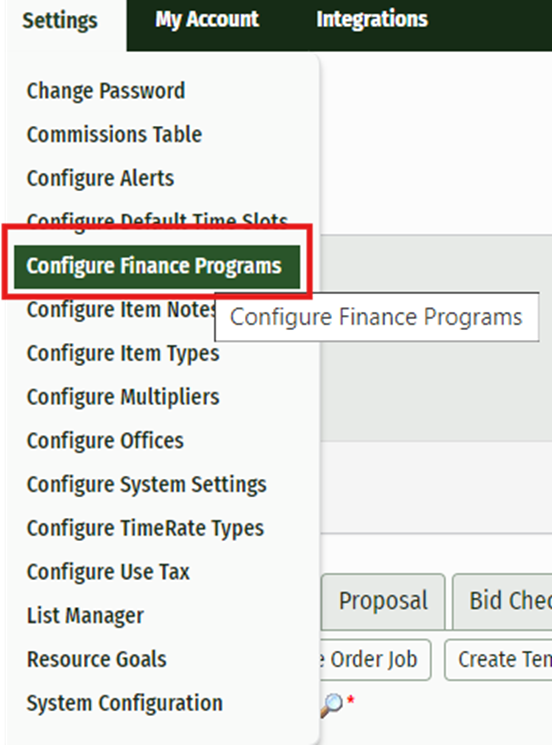Select Configure Default Time Slots
This screenshot has width=552, height=745.
157,220
